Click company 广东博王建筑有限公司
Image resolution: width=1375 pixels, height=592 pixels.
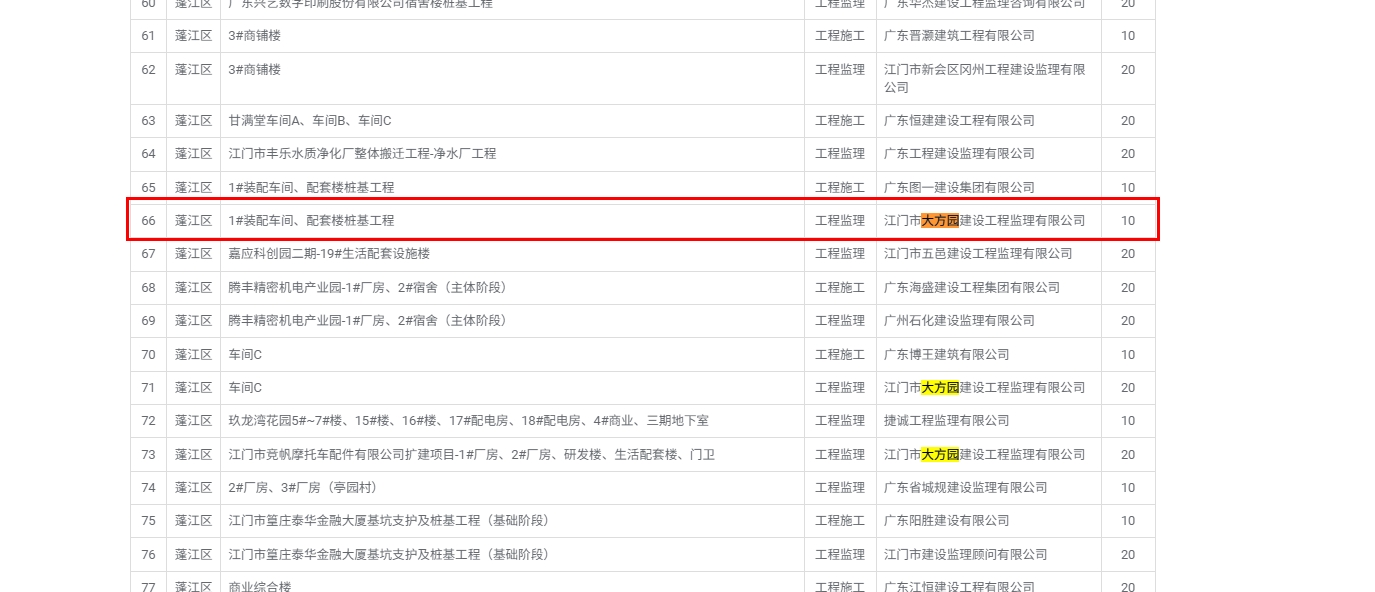tap(946, 355)
